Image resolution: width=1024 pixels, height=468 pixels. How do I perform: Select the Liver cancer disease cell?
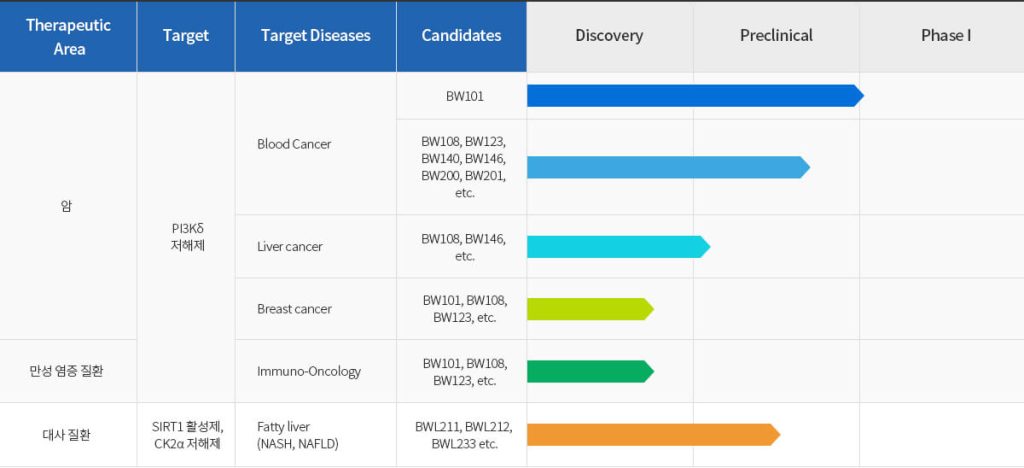point(315,247)
